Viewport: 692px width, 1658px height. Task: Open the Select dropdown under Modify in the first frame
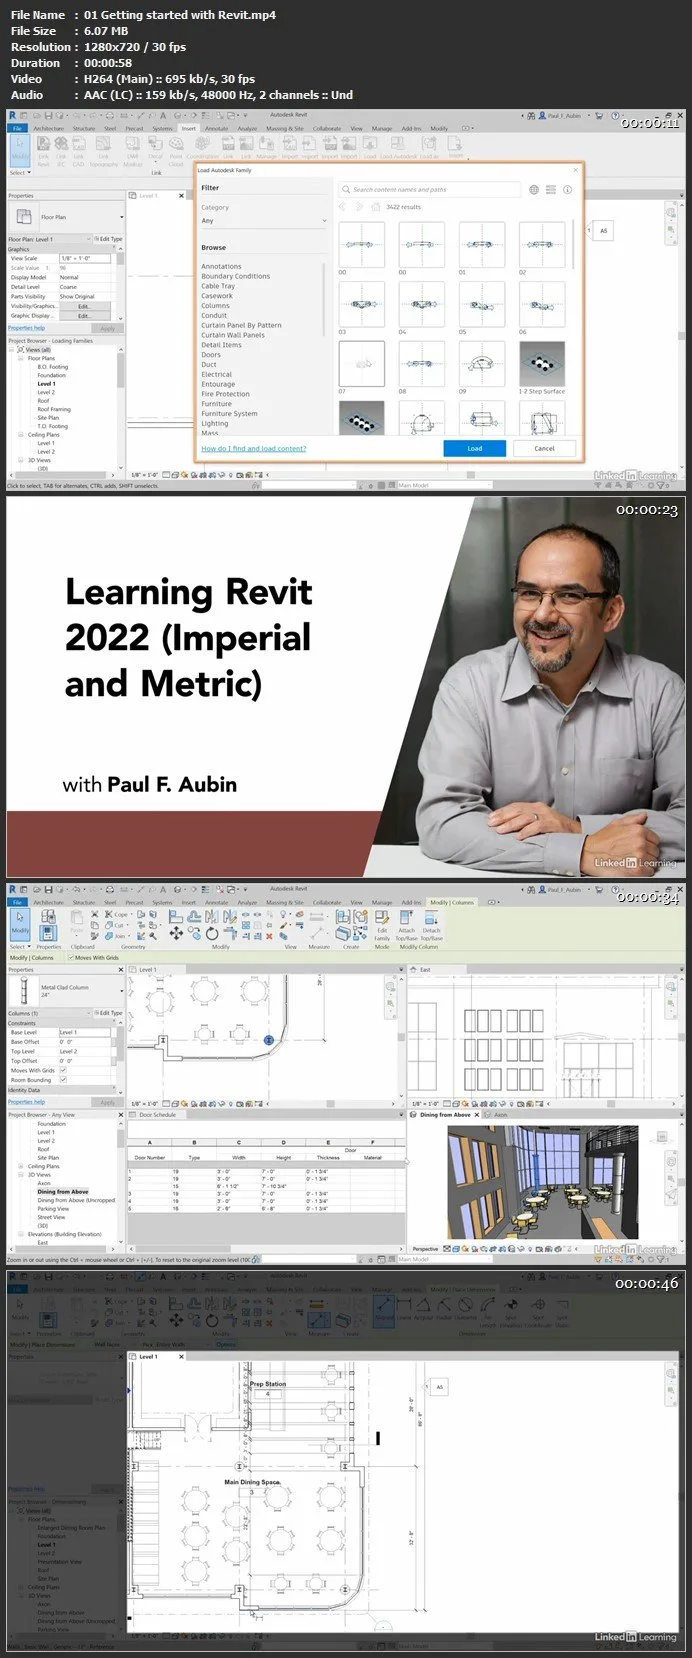[20, 173]
